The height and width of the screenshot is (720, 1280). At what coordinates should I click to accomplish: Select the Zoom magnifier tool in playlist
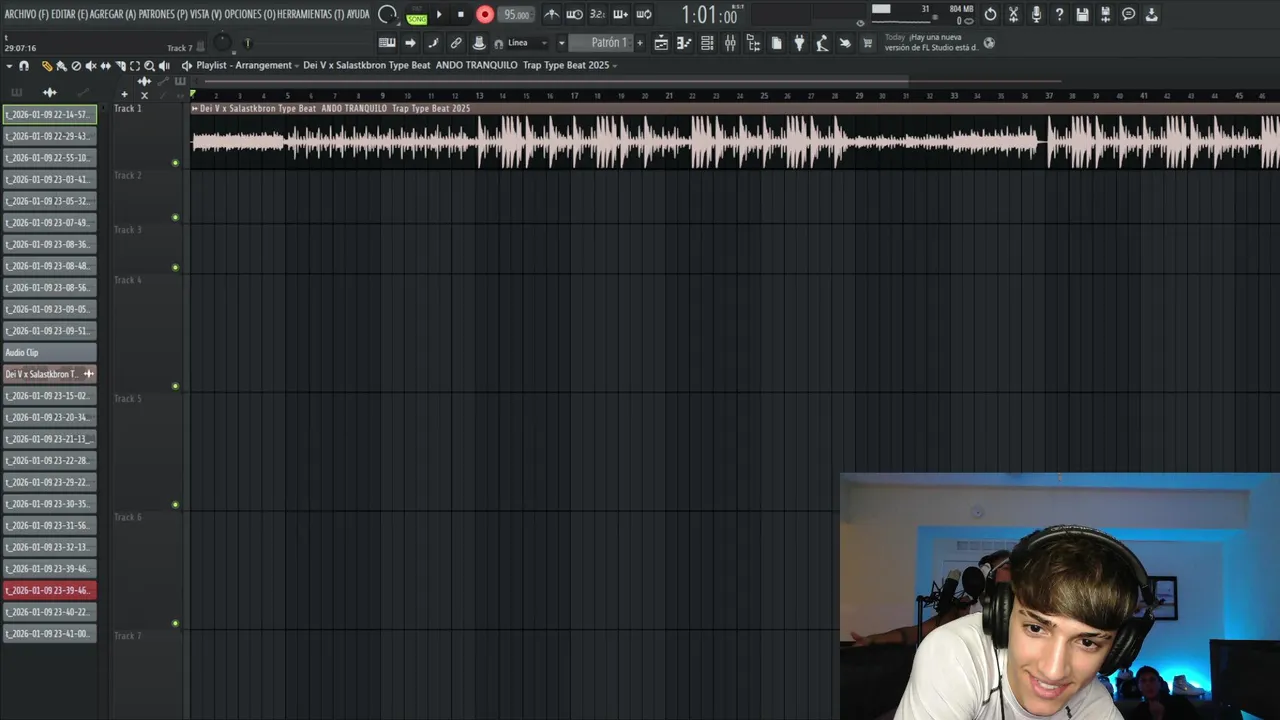point(149,66)
